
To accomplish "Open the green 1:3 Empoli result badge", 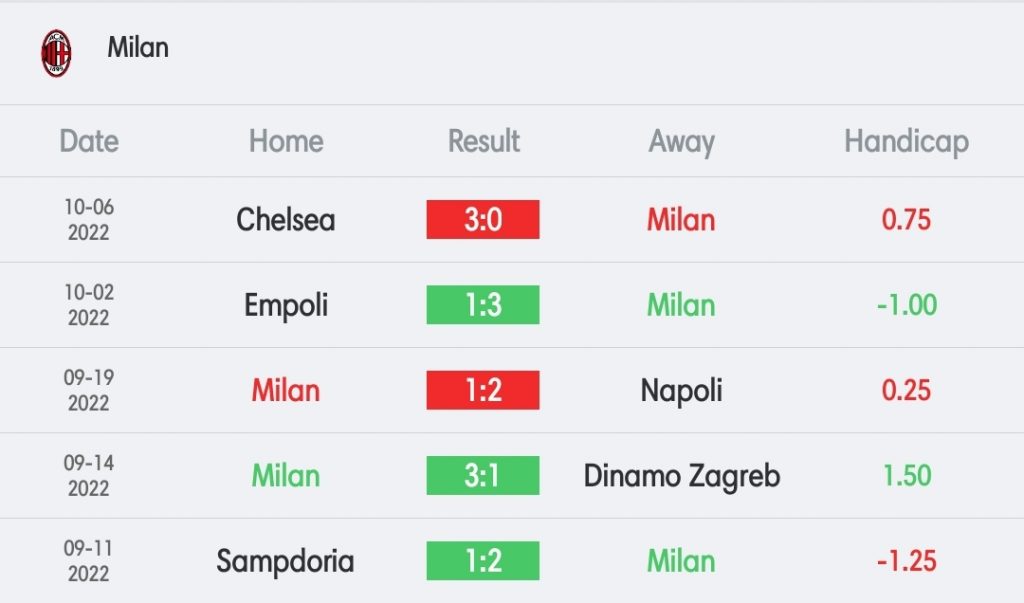I will [483, 304].
